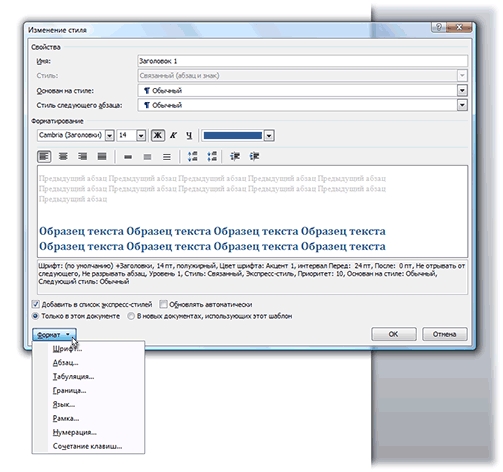Center-align the paragraph text

(x=63, y=156)
